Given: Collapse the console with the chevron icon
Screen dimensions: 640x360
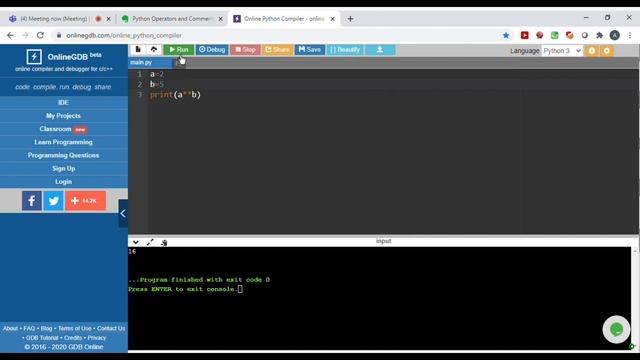Looking at the screenshot, I should point(136,242).
